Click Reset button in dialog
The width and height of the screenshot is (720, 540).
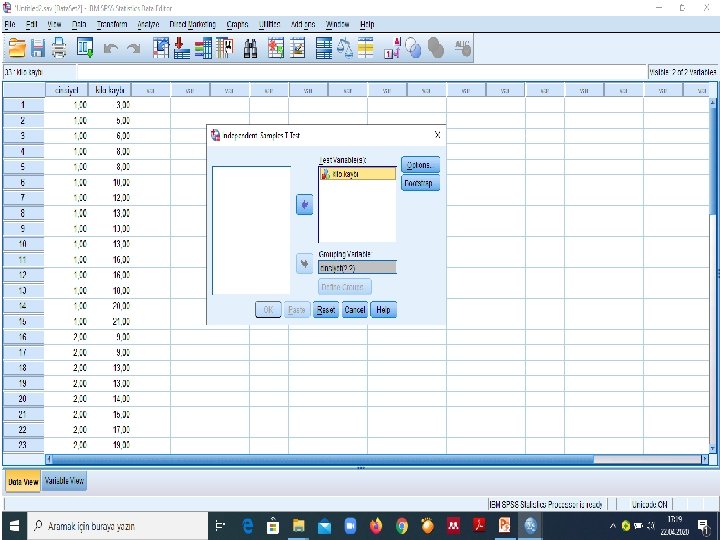click(x=326, y=310)
